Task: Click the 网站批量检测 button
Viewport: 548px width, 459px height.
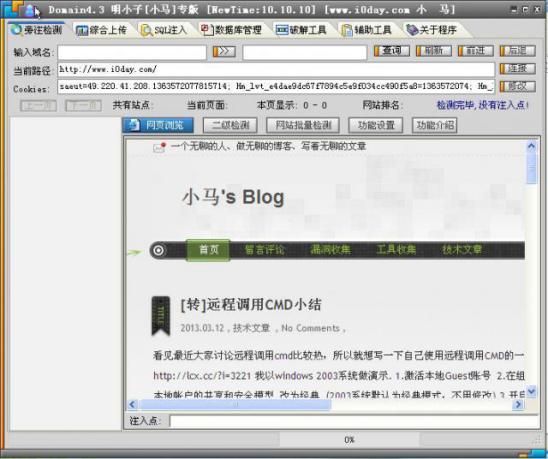Action: coord(303,125)
